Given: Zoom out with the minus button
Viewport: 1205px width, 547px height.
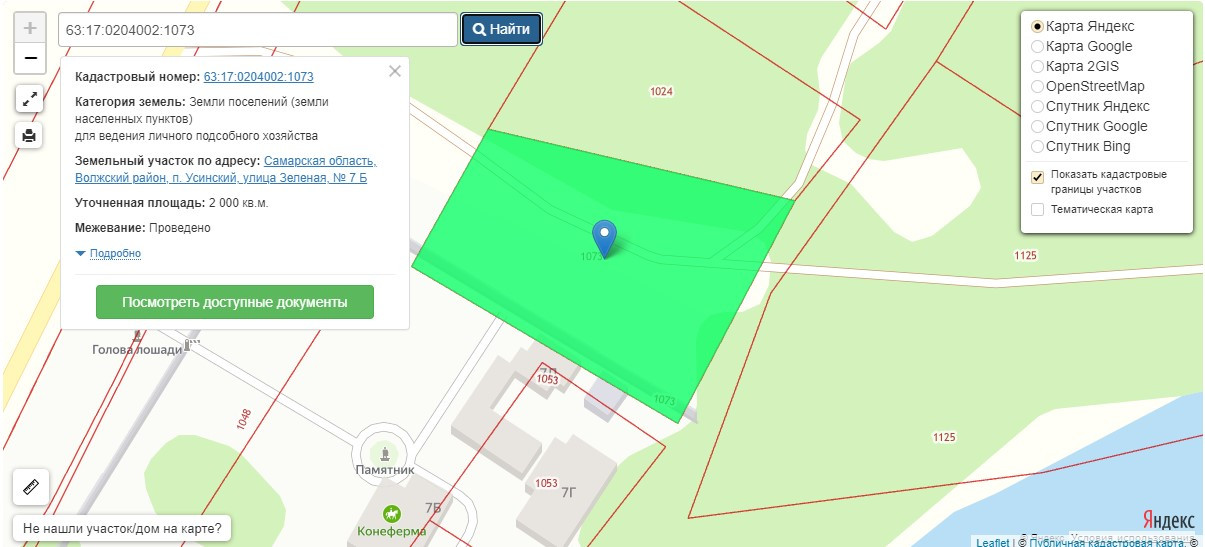Looking at the screenshot, I should click(x=30, y=58).
